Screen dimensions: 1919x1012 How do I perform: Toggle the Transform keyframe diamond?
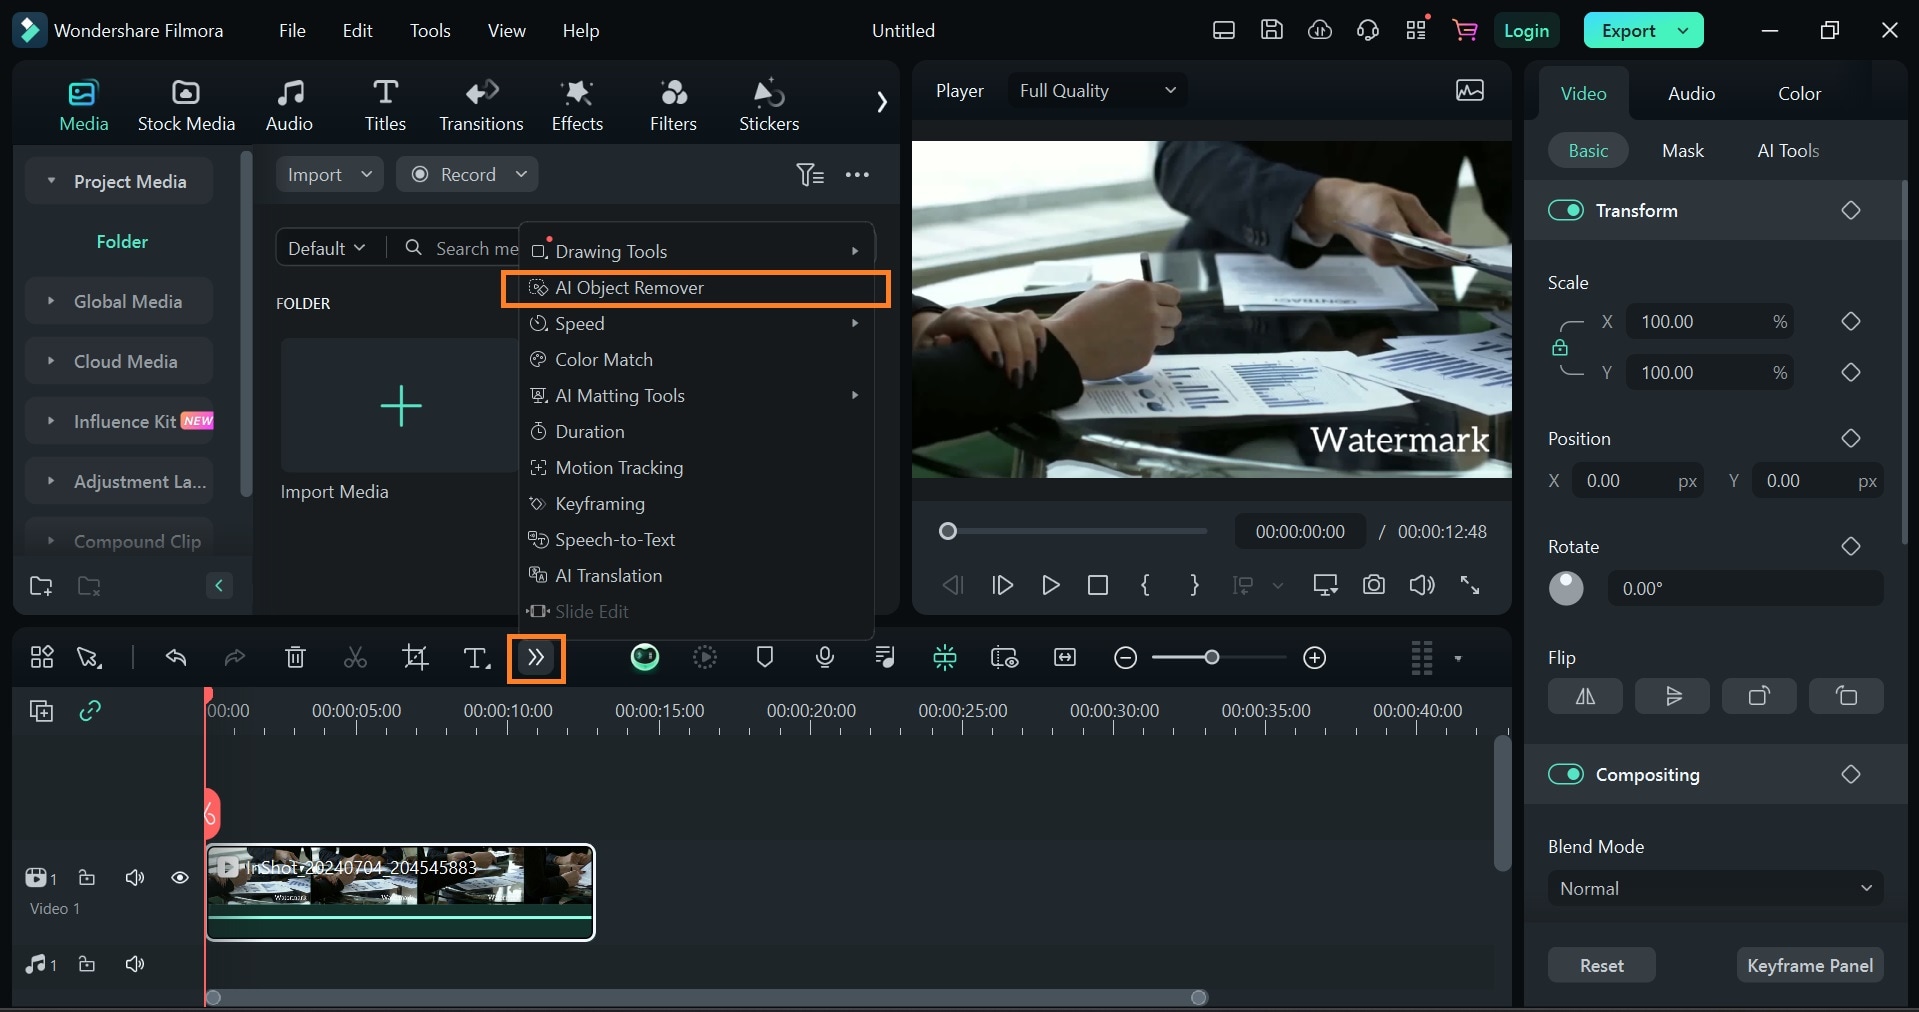pos(1851,210)
